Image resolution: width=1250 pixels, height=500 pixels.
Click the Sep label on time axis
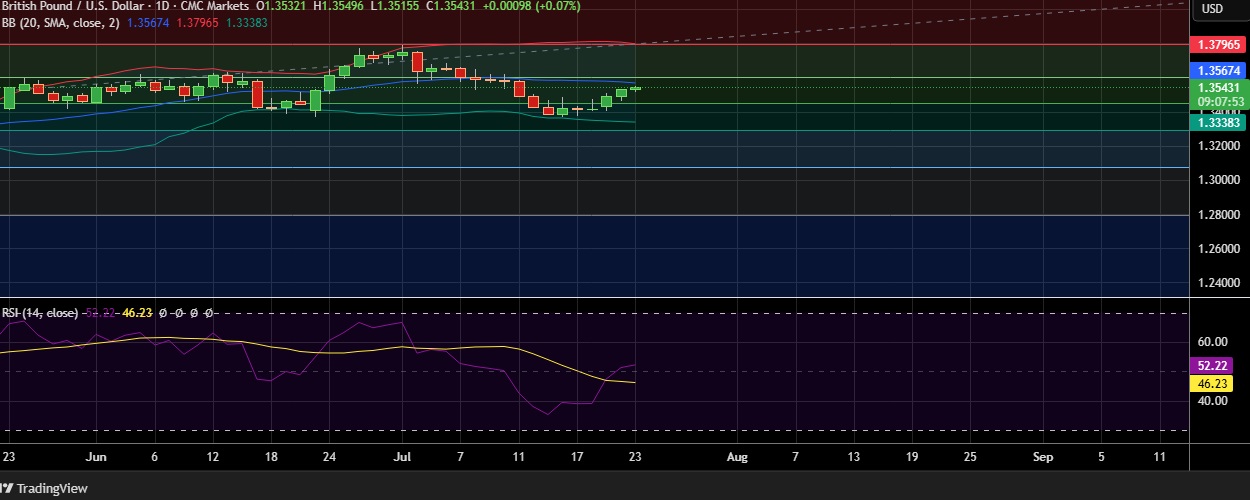point(1043,456)
